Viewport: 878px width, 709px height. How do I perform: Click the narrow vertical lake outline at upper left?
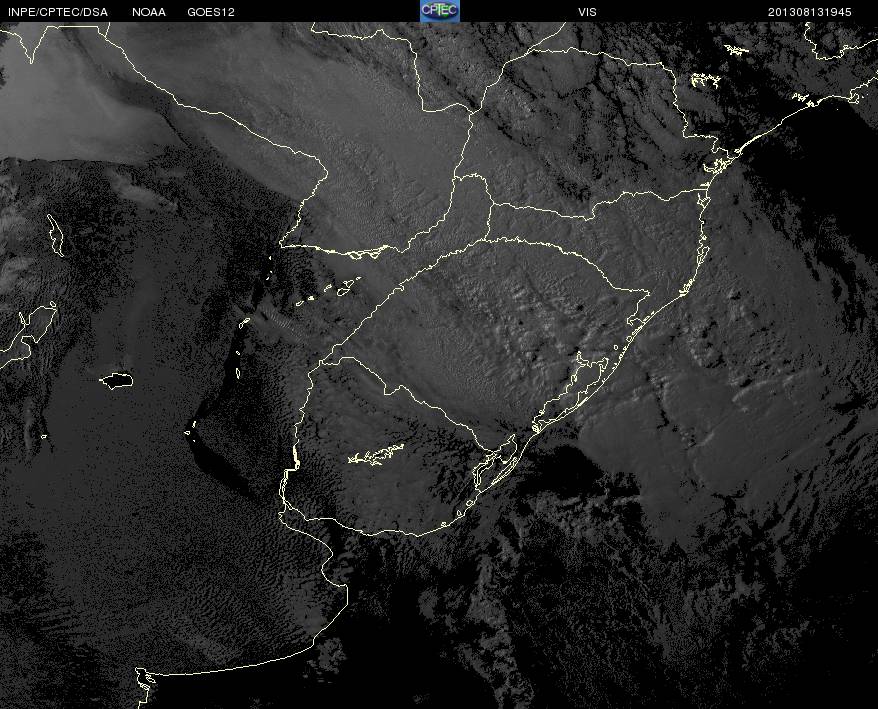tap(56, 234)
